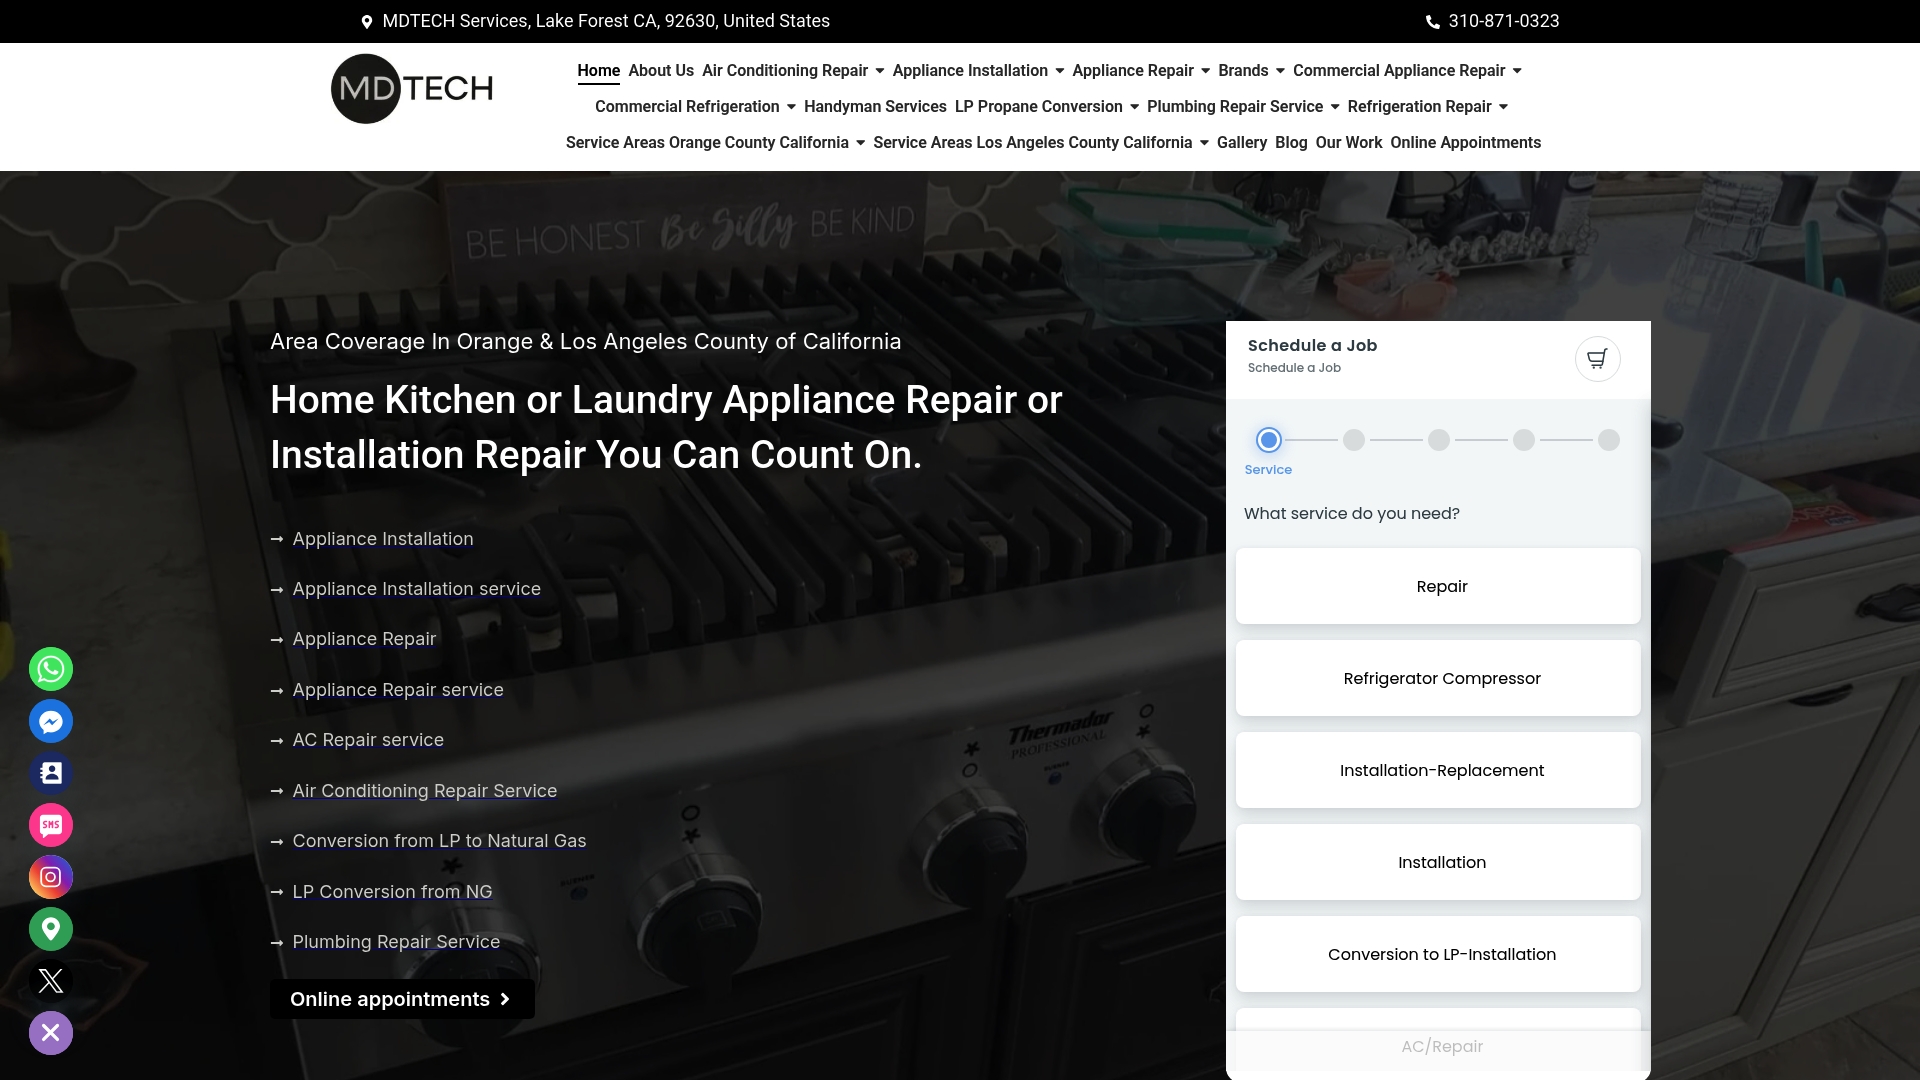Select the second step dot in the stepper
Image resolution: width=1920 pixels, height=1080 pixels.
click(1353, 439)
